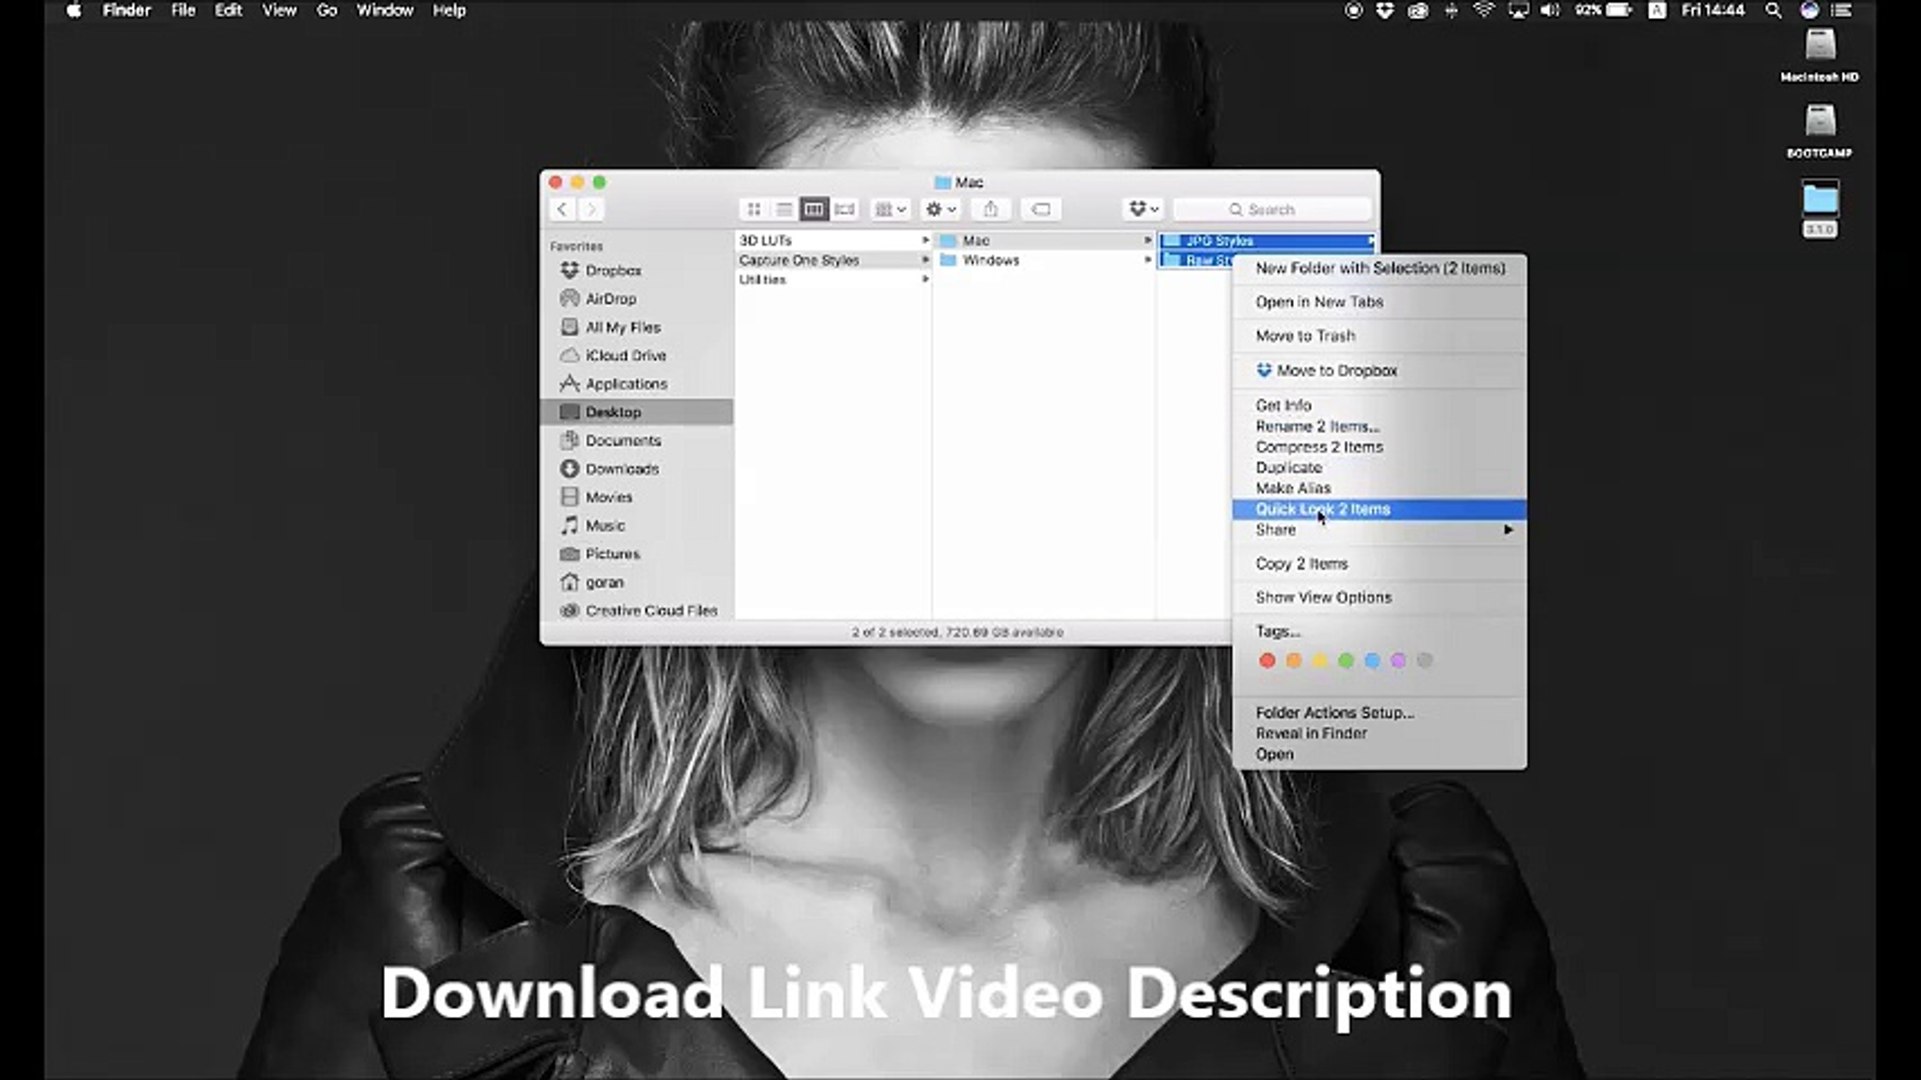Apply the red tag color
1921x1080 pixels.
(x=1267, y=661)
